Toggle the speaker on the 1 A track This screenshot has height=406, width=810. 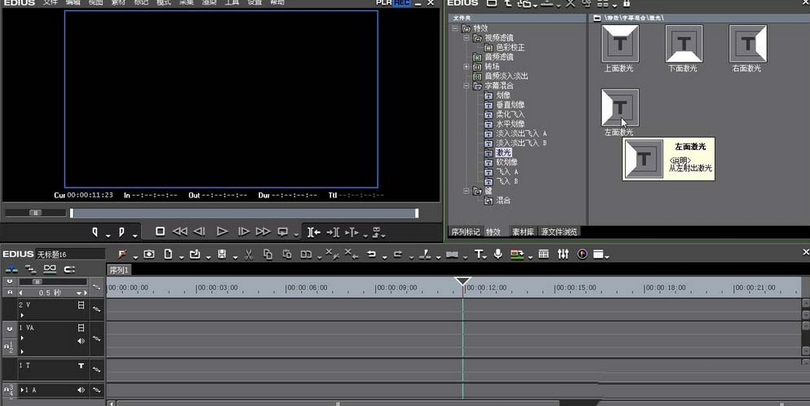point(81,390)
